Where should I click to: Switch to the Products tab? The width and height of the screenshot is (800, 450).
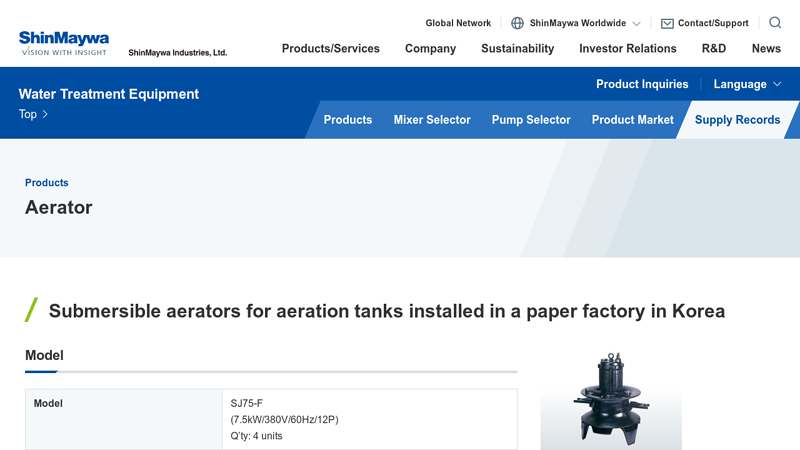coord(347,120)
